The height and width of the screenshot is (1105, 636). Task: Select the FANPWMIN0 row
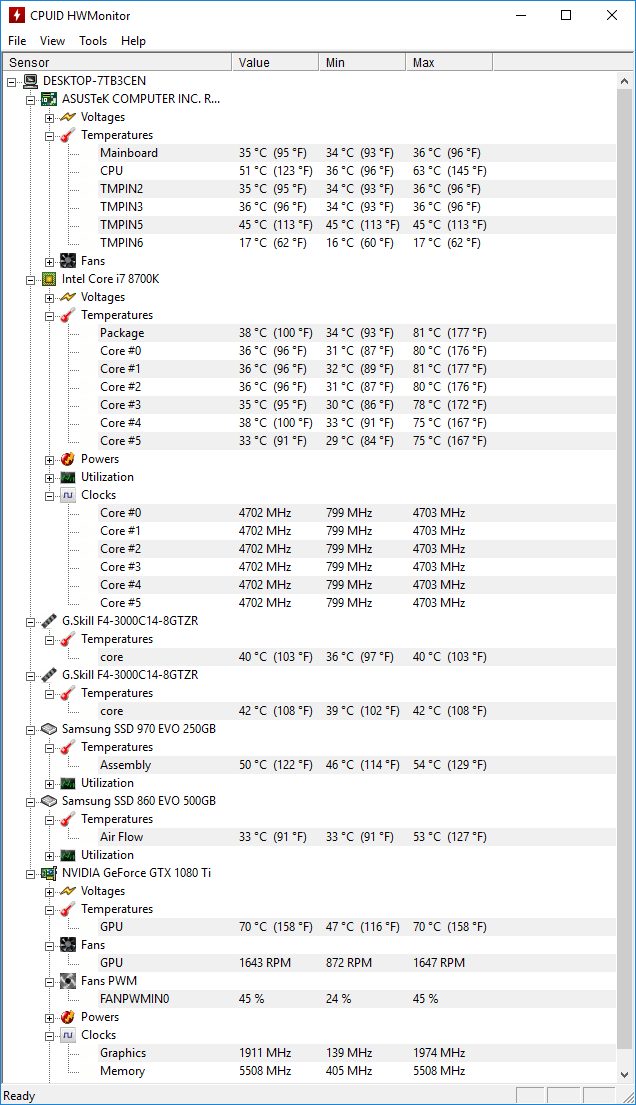[357, 999]
